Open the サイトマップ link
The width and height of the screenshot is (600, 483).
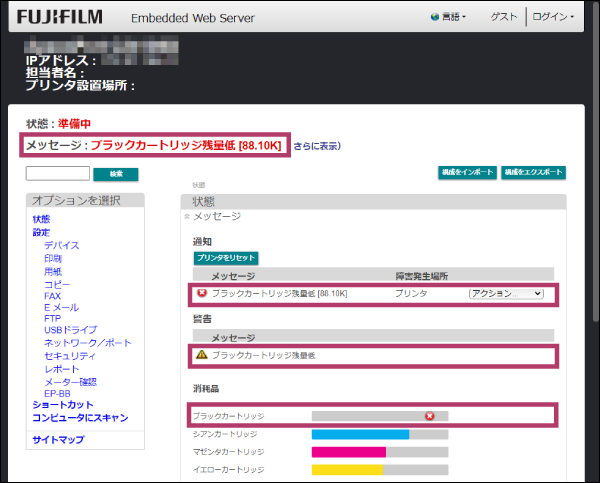coord(58,440)
